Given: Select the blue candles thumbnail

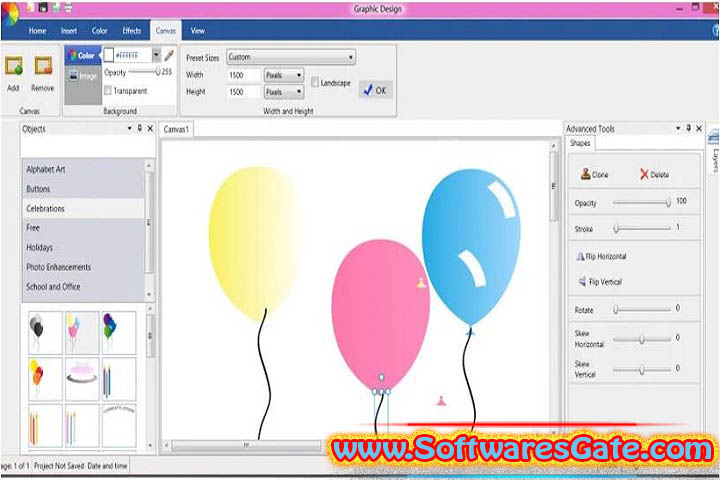Looking at the screenshot, I should click(x=118, y=379).
